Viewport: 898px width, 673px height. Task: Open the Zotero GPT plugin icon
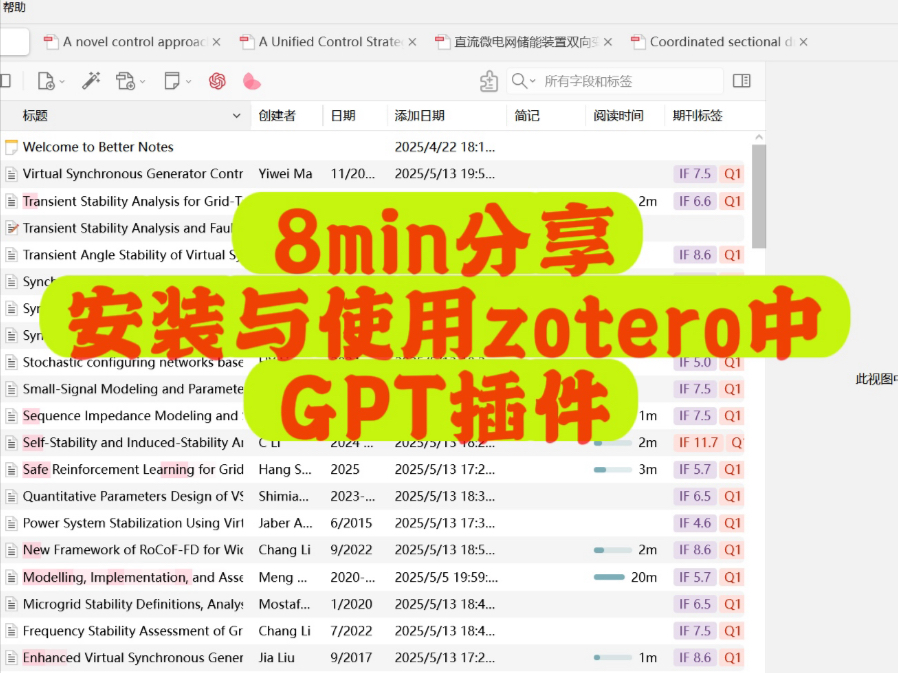(x=217, y=81)
